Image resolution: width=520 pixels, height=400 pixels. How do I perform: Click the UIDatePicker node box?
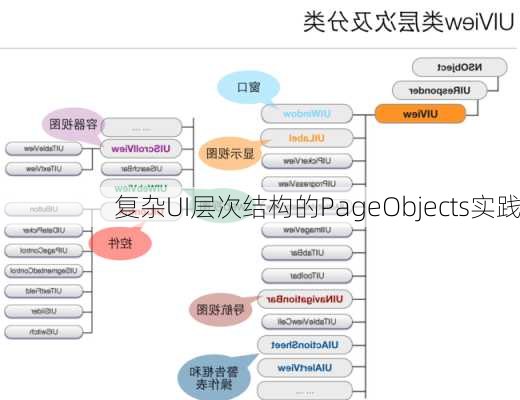tap(44, 230)
